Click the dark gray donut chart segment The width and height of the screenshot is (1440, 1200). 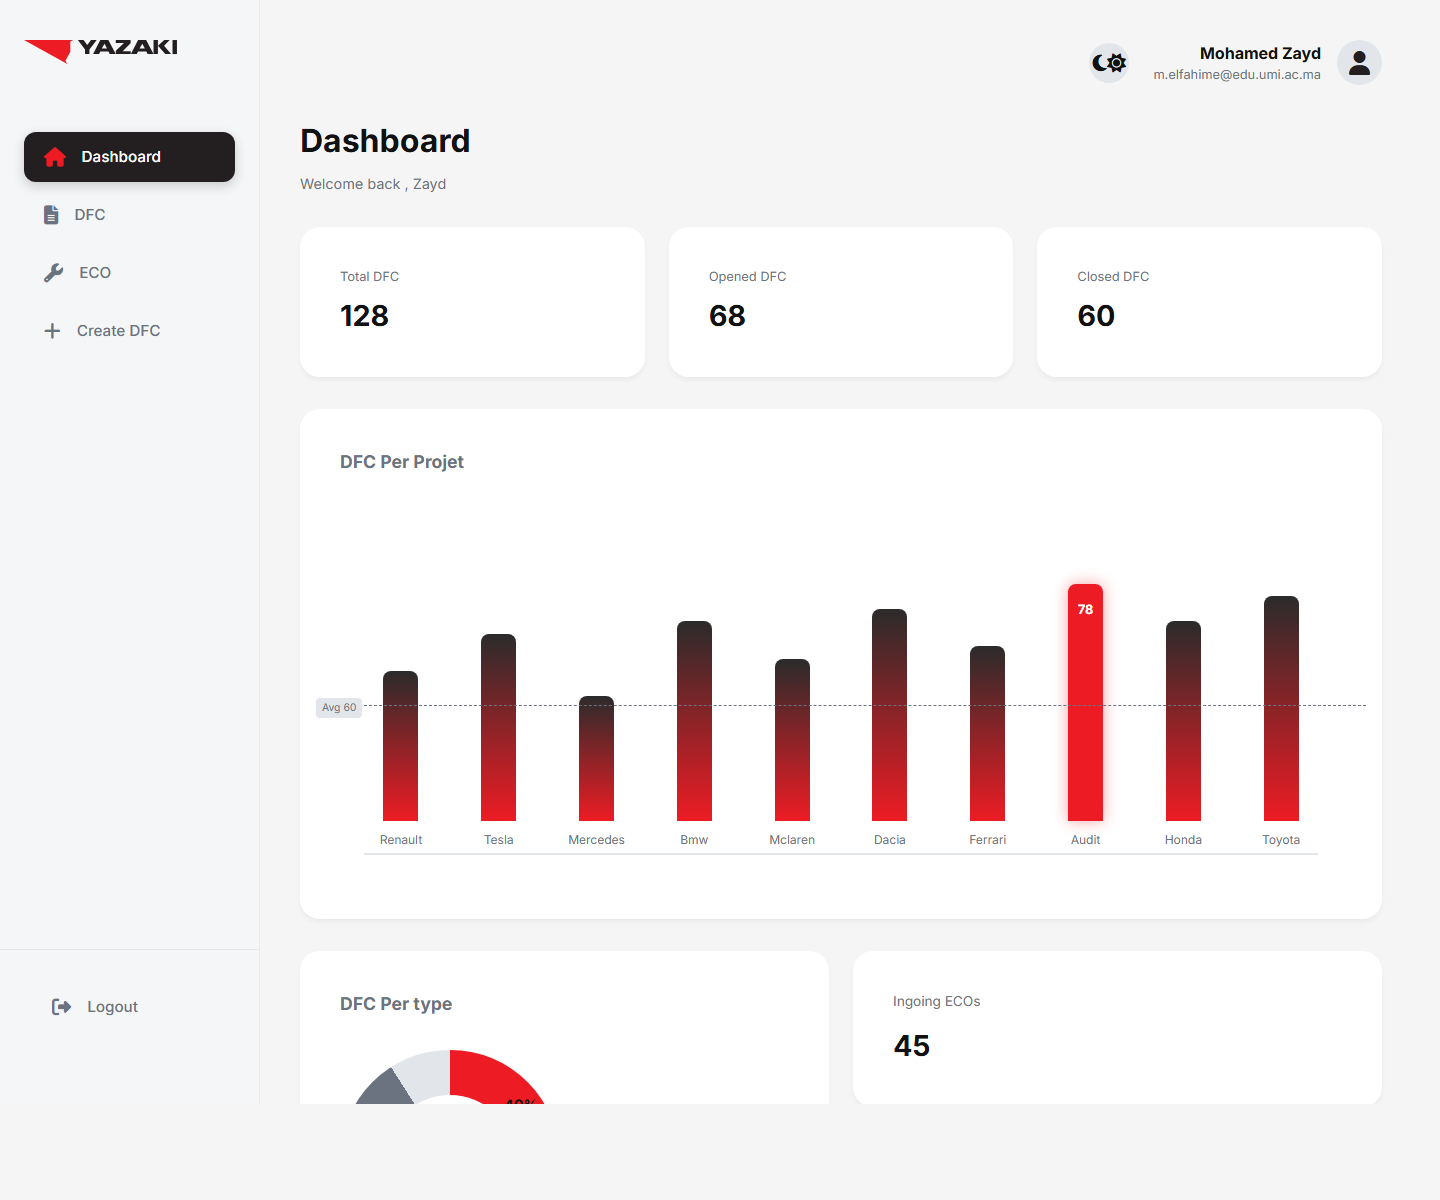tap(386, 1090)
